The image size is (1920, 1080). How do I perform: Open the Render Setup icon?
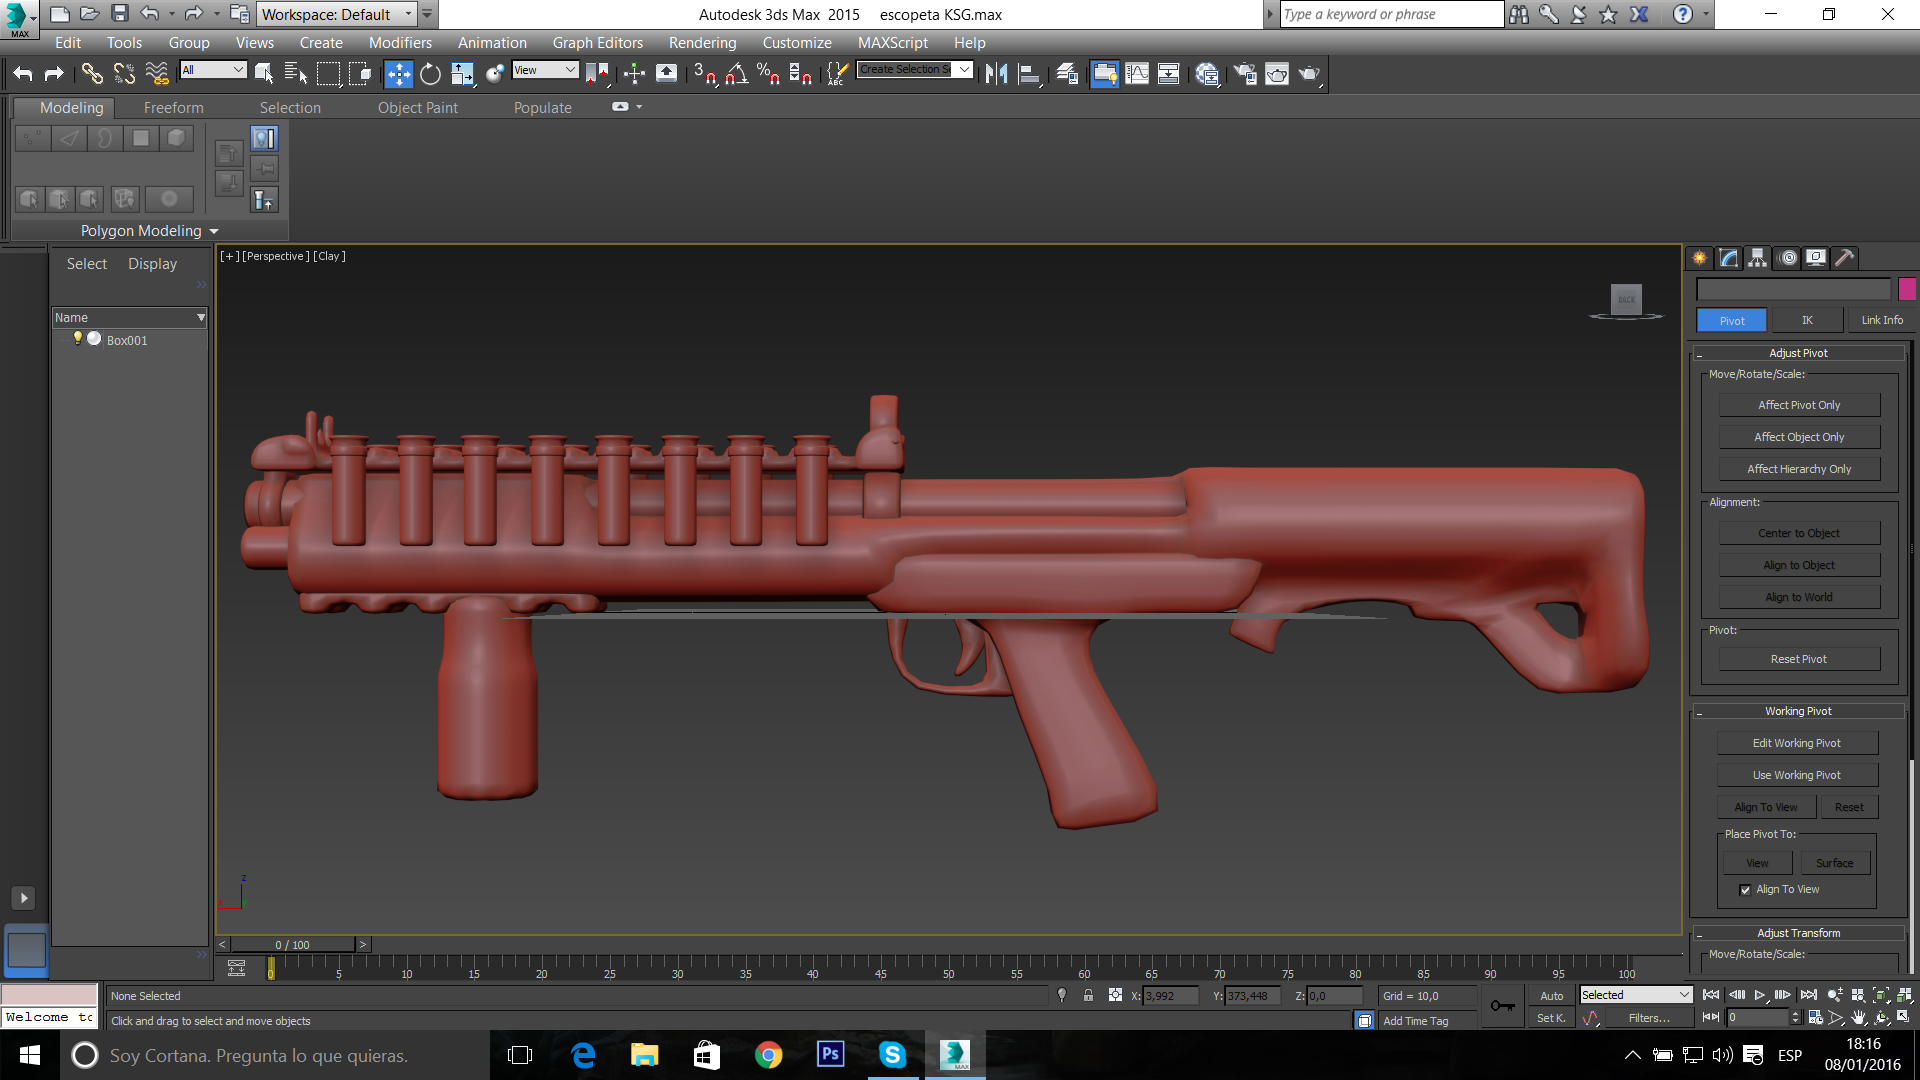coord(1245,73)
